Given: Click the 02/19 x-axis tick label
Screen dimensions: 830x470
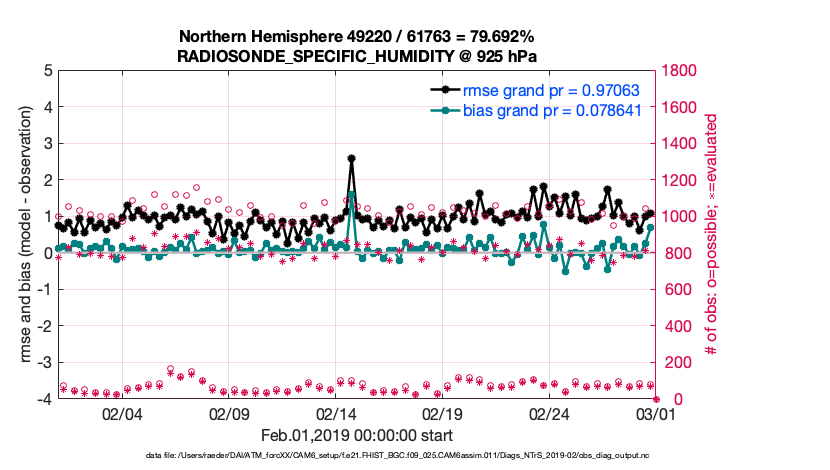Looking at the screenshot, I should [x=442, y=414].
